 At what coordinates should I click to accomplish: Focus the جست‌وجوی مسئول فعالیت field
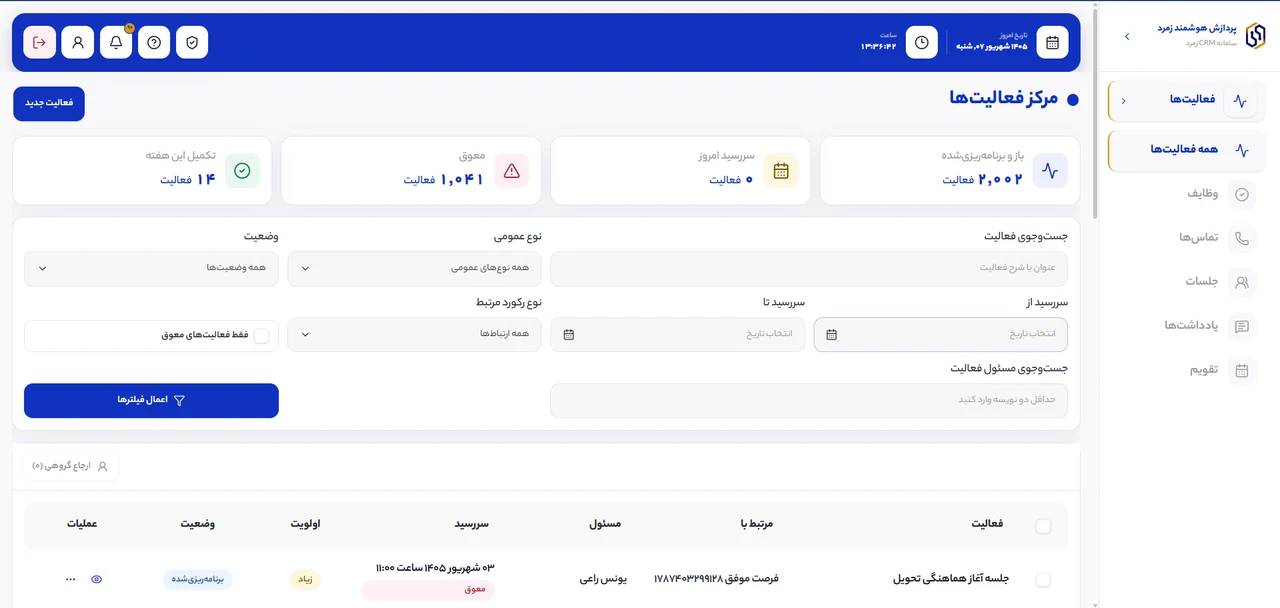(x=809, y=400)
